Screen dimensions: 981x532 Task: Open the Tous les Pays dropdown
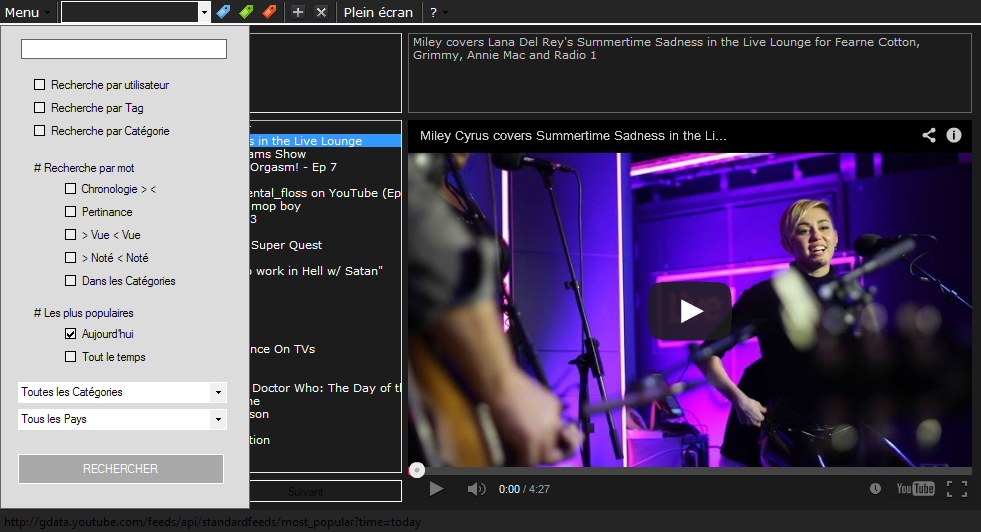tap(123, 419)
